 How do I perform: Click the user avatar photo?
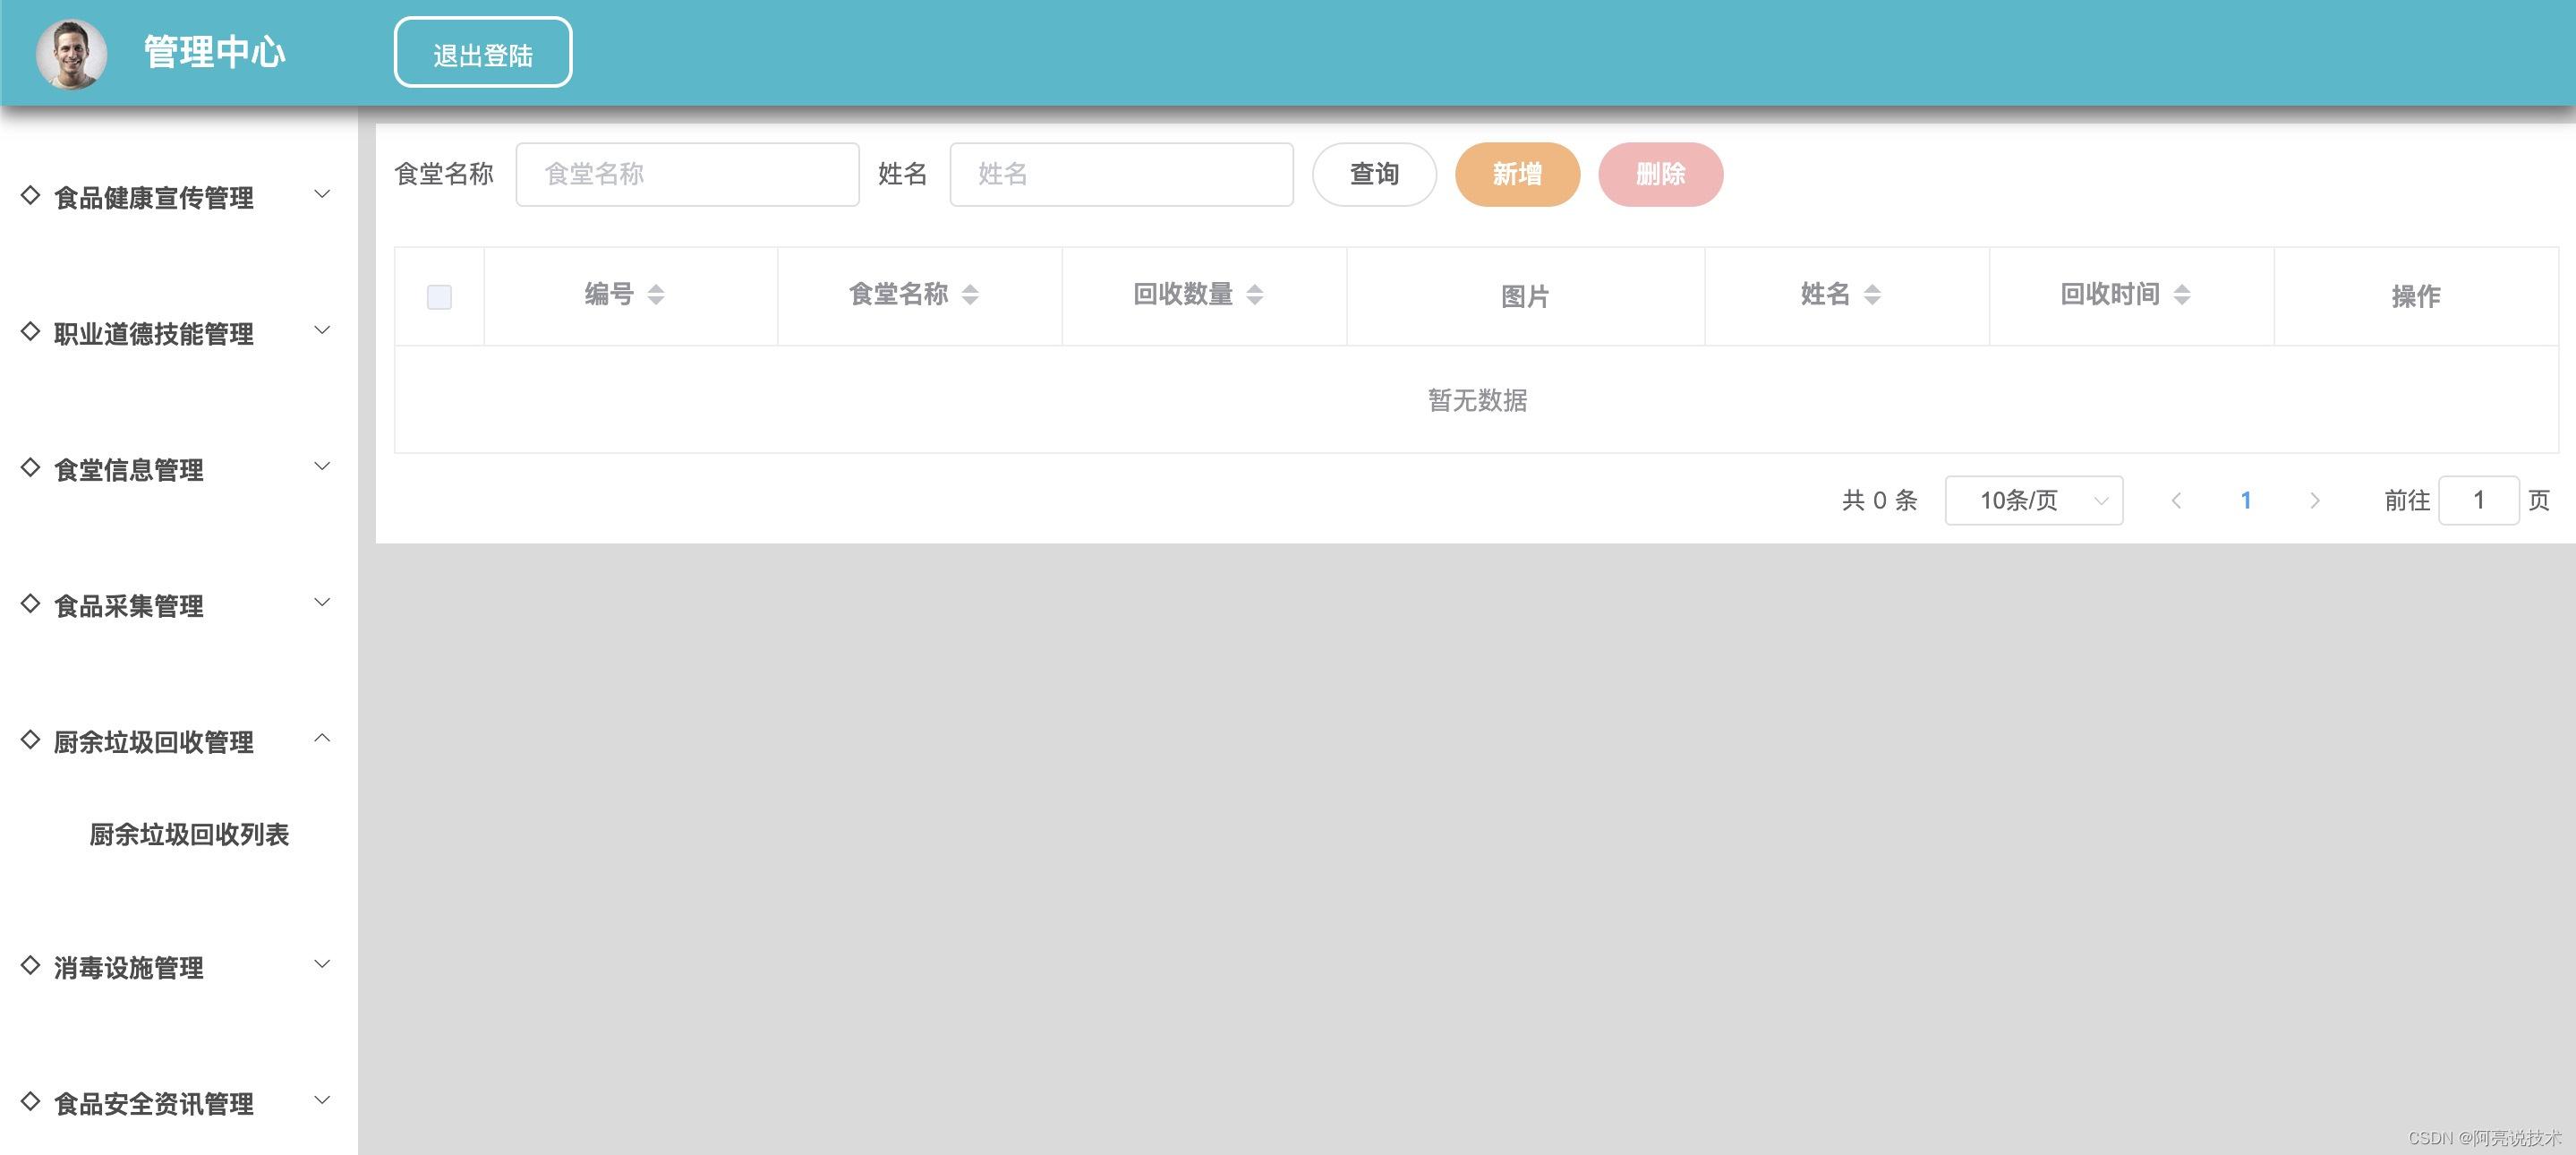click(71, 53)
